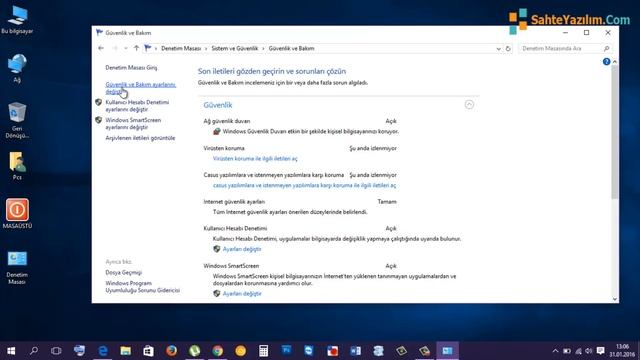Show hidden tray icons chevron
The height and width of the screenshot is (360, 640).
click(x=555, y=351)
